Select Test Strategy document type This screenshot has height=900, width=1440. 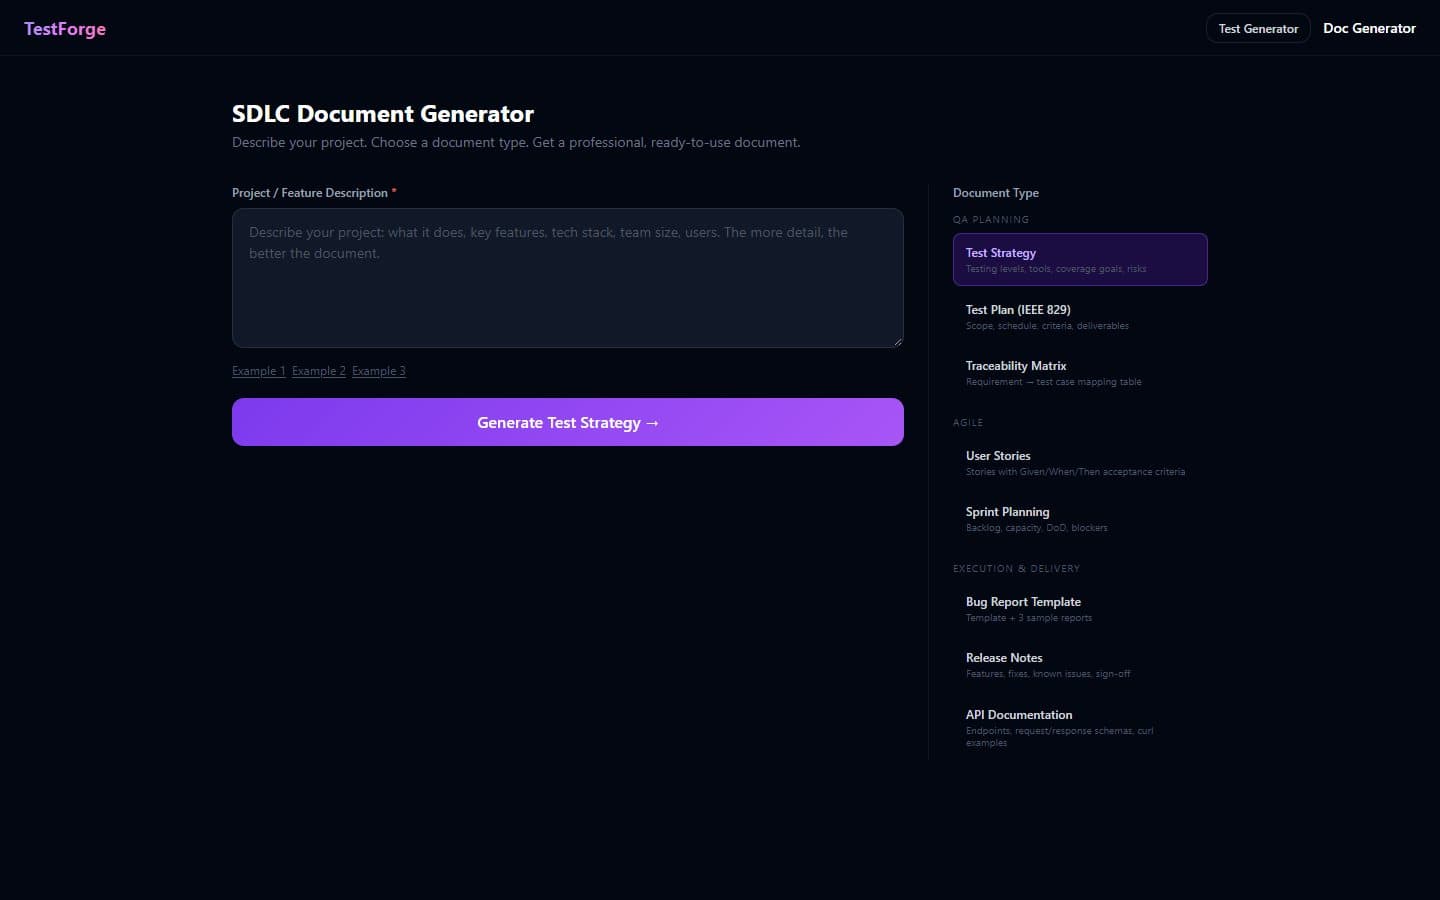(x=1080, y=260)
